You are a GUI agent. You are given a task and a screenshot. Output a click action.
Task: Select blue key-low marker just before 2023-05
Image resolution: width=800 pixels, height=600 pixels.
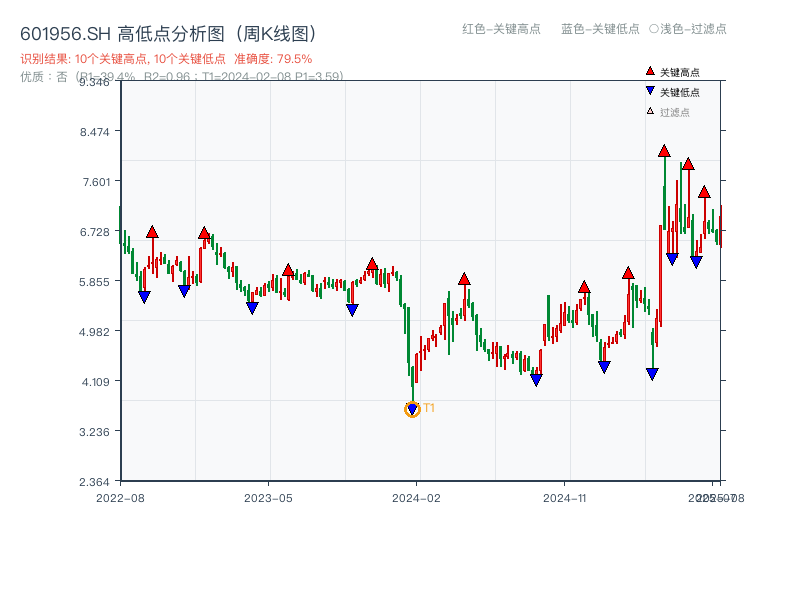pyautogui.click(x=252, y=308)
